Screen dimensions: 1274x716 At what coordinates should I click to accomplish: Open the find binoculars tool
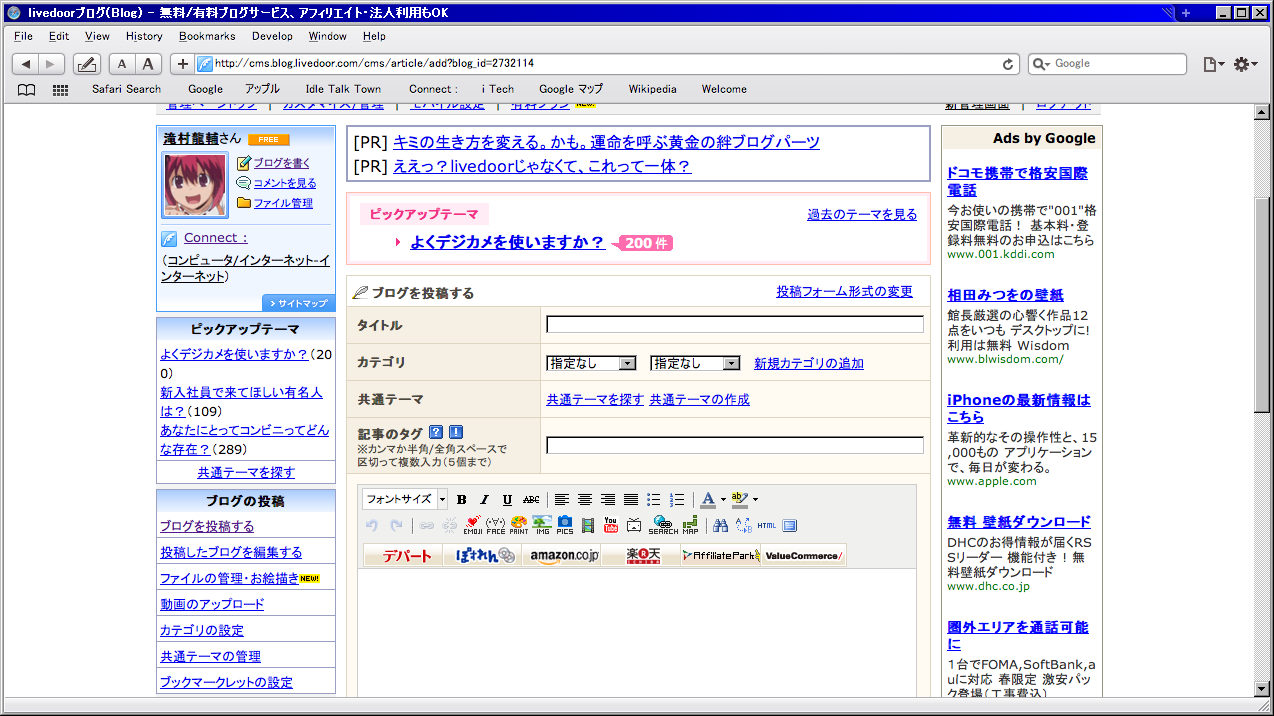pyautogui.click(x=720, y=525)
